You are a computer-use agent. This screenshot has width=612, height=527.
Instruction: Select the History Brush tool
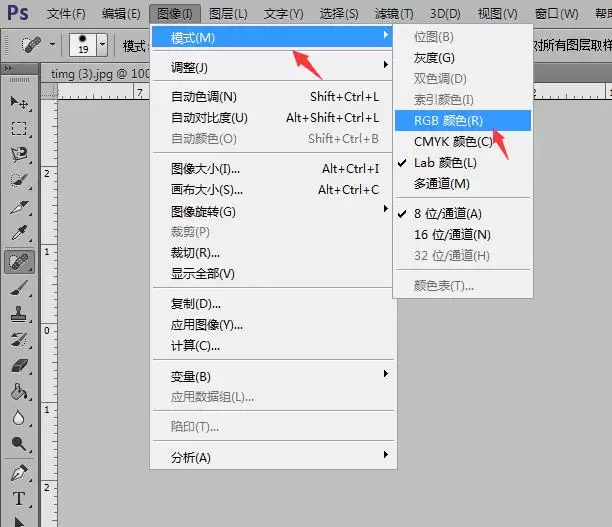click(19, 340)
